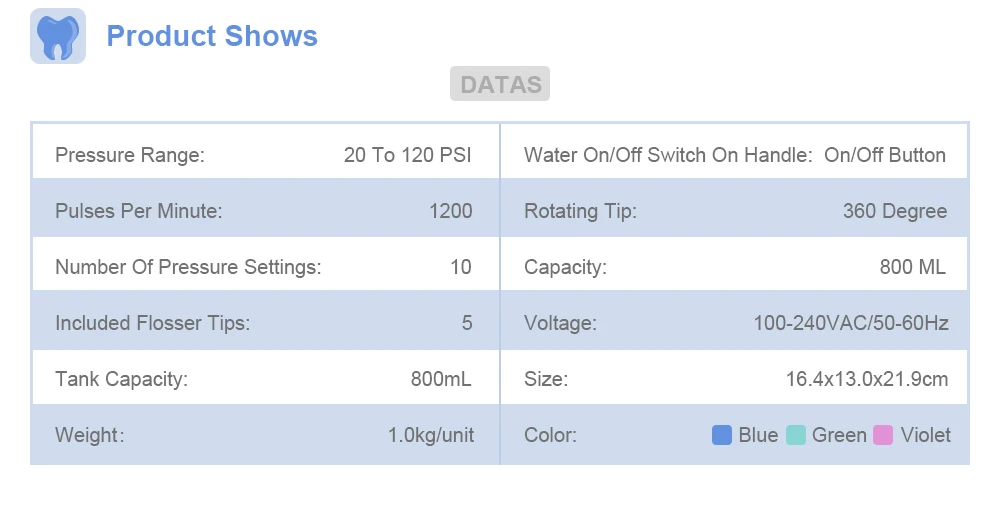This screenshot has width=1000, height=527.
Task: Click the Pressure Range label
Action: click(130, 155)
